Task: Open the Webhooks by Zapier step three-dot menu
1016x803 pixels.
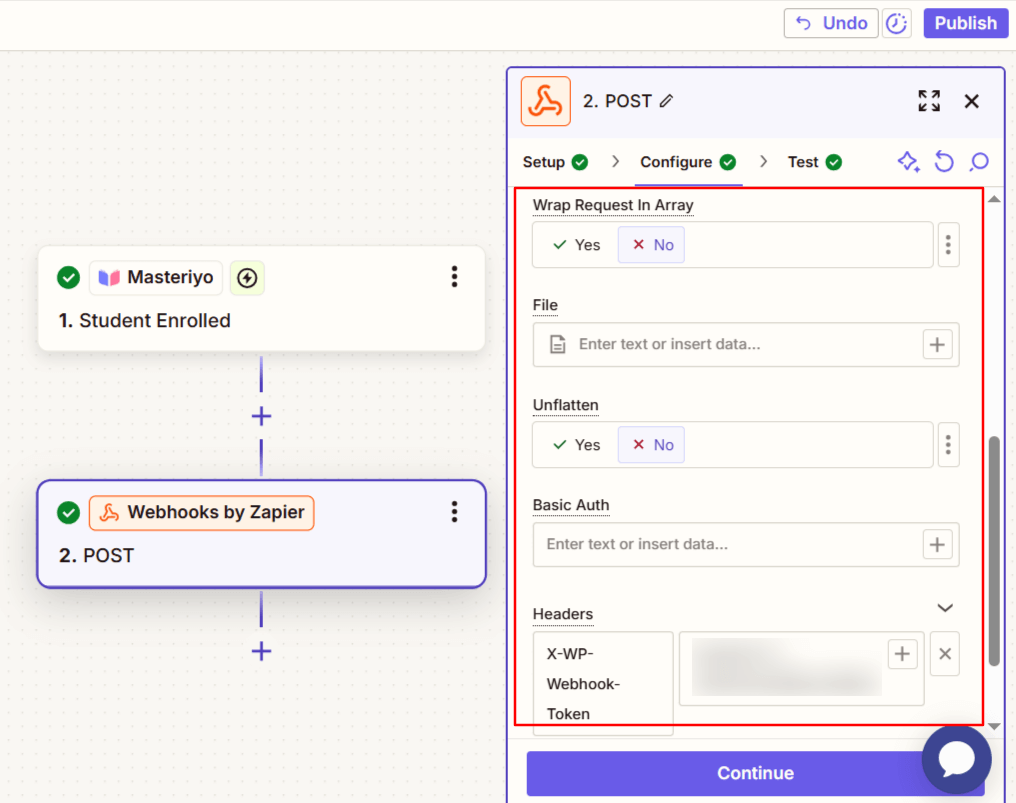Action: click(x=454, y=512)
